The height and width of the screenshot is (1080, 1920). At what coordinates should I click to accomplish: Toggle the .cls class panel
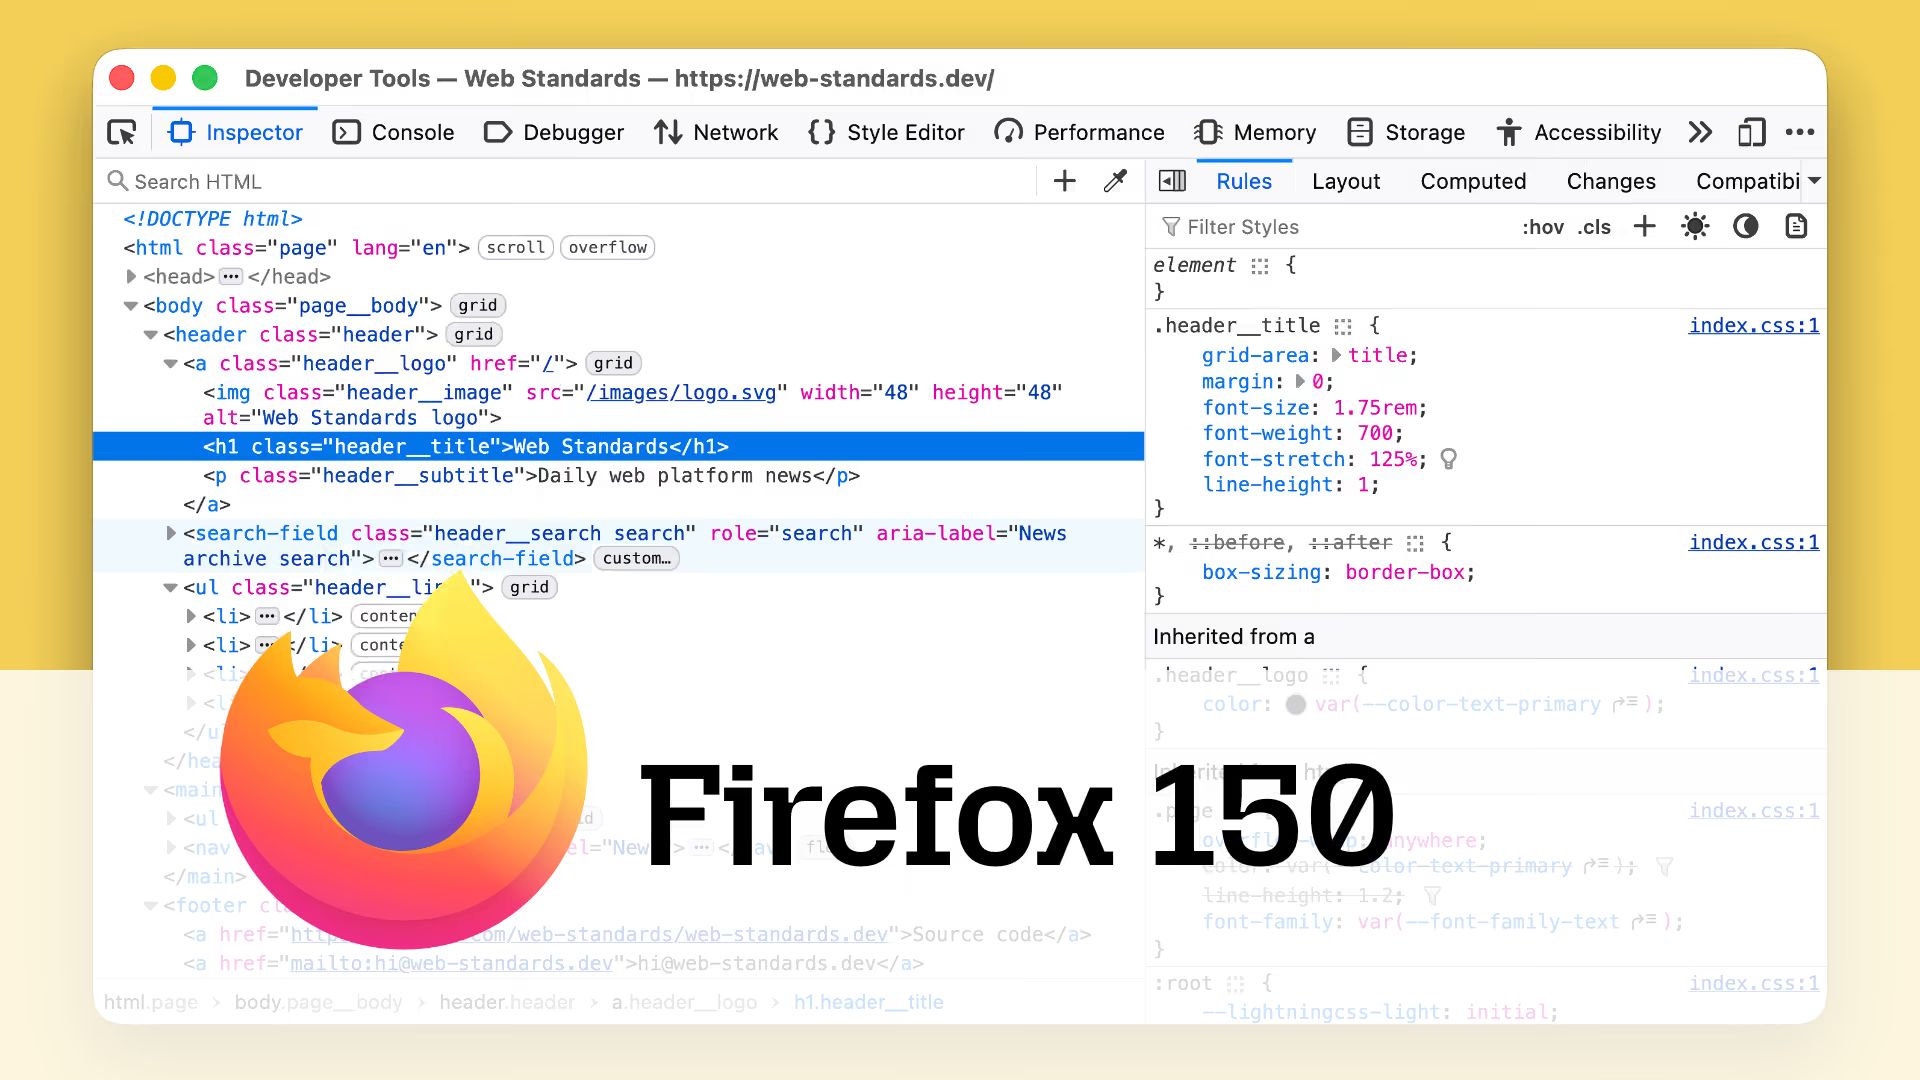pyautogui.click(x=1594, y=227)
